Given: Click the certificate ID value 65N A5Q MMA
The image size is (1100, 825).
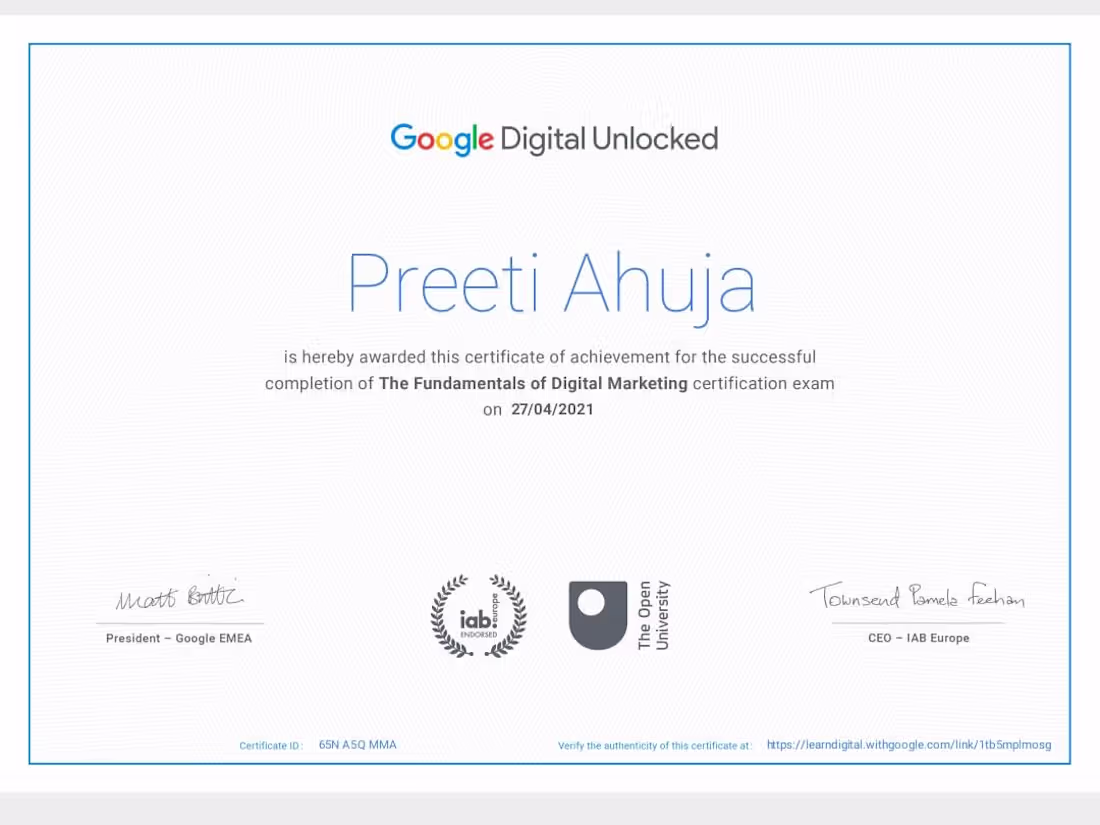Looking at the screenshot, I should tap(358, 744).
